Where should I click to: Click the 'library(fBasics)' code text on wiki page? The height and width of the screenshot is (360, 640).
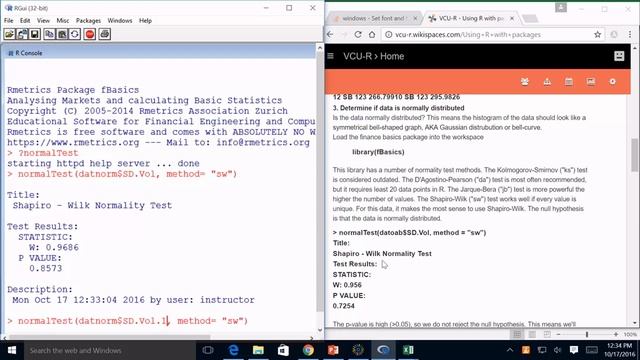(378, 152)
